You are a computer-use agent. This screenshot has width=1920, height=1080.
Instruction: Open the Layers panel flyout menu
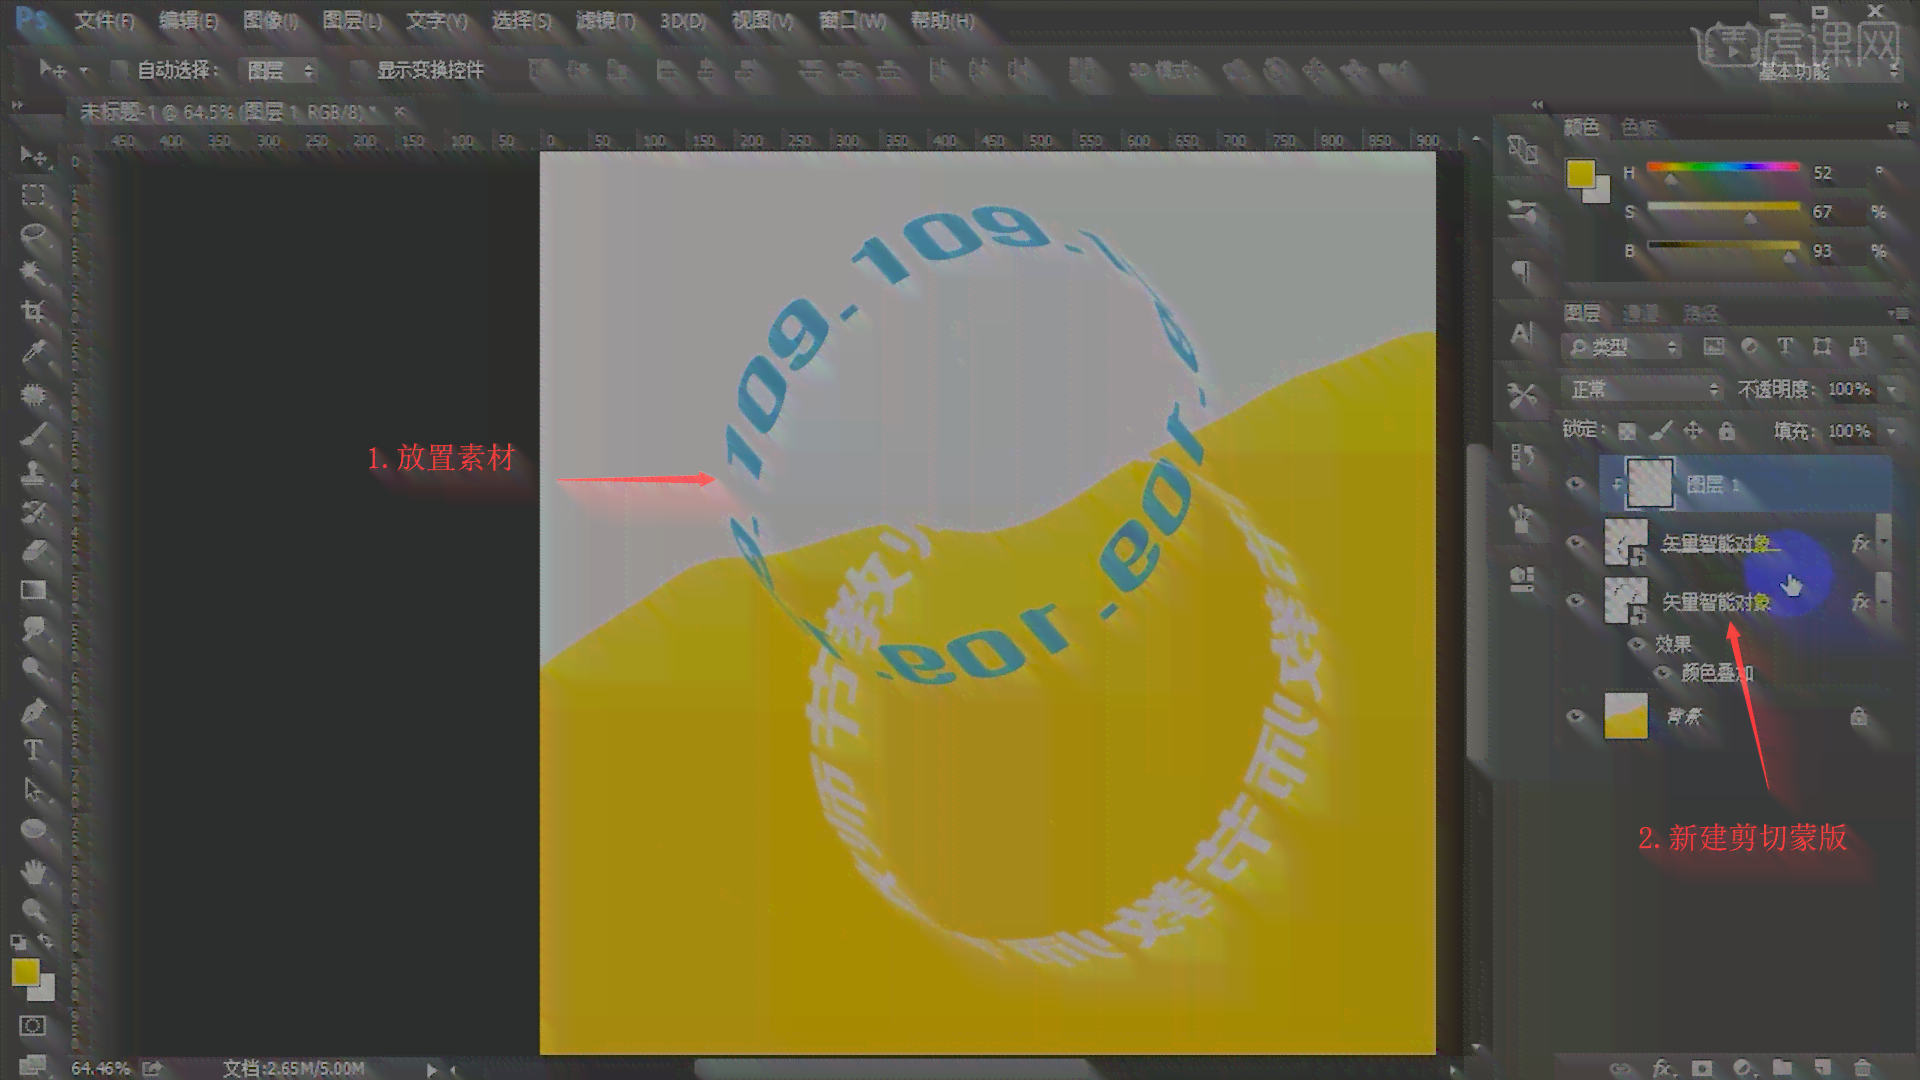pyautogui.click(x=1898, y=313)
